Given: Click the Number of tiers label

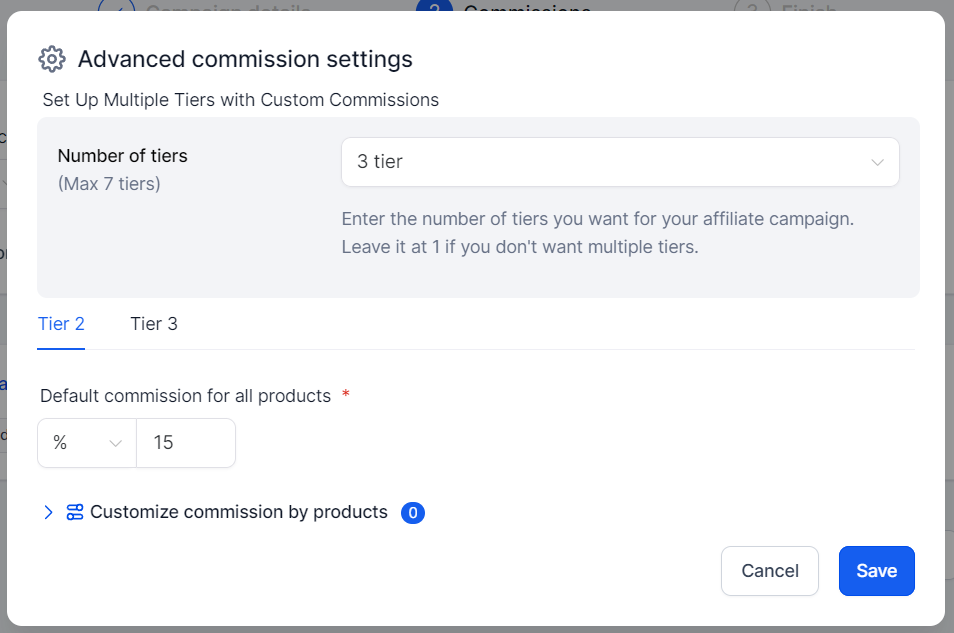Looking at the screenshot, I should pyautogui.click(x=122, y=156).
